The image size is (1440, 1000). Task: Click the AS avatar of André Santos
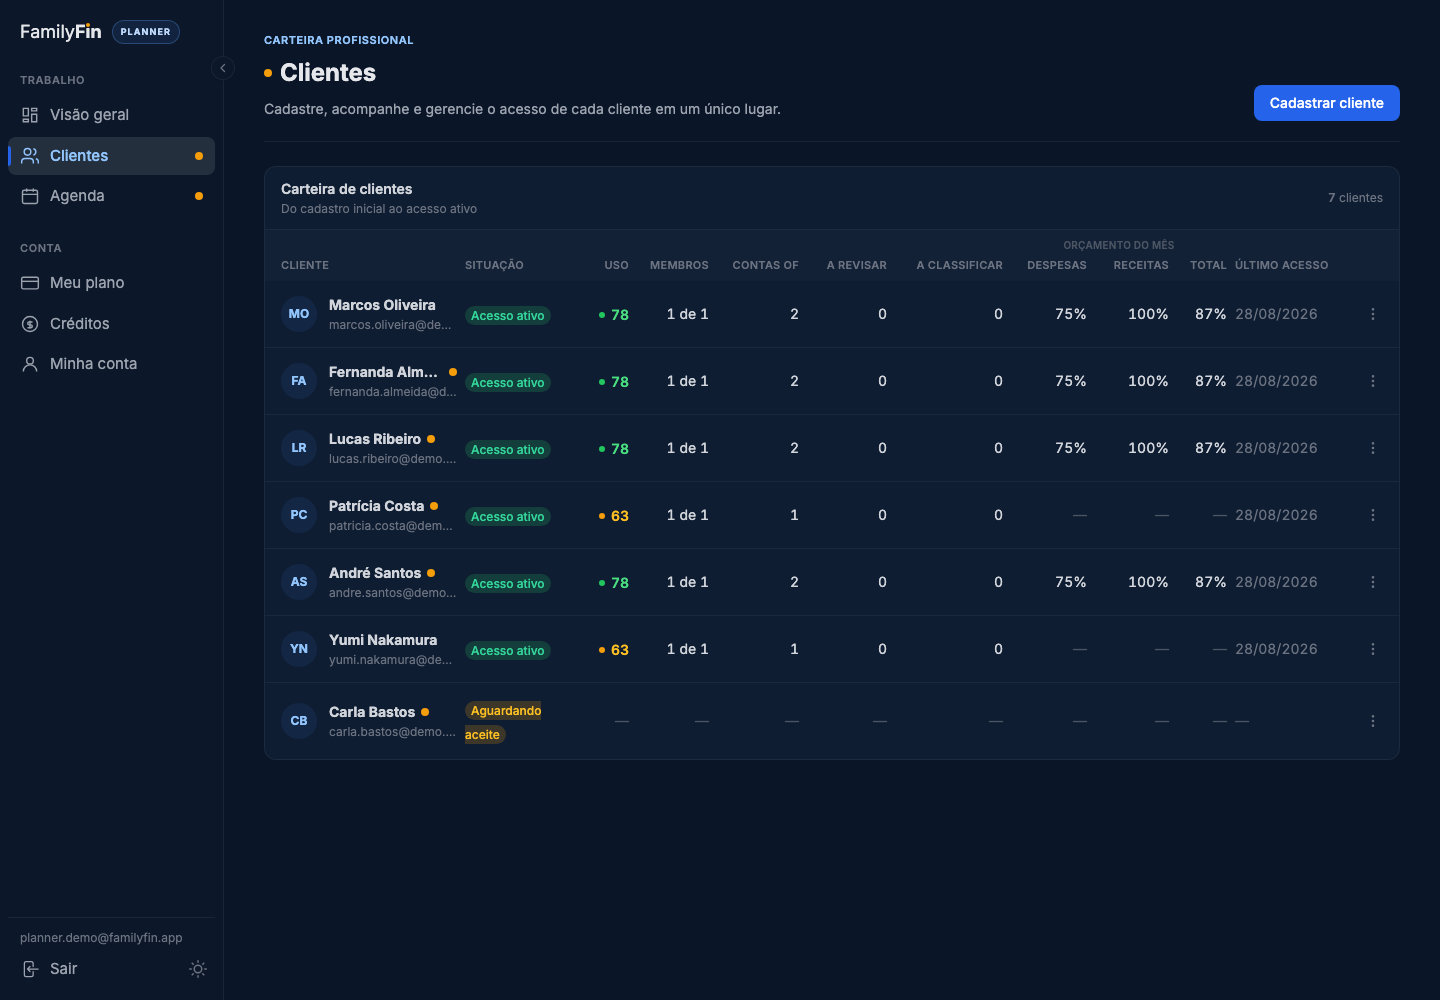pyautogui.click(x=299, y=582)
